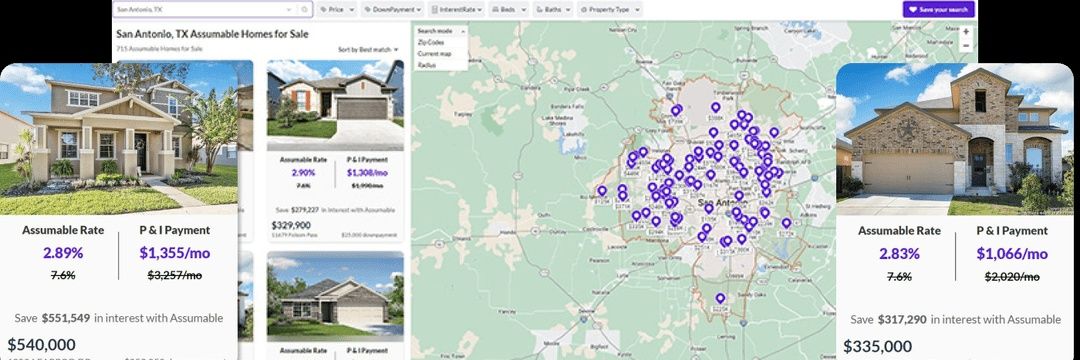Screen dimensions: 1080x360
Task: Open the Property Type filter dropdown
Action: click(x=610, y=10)
